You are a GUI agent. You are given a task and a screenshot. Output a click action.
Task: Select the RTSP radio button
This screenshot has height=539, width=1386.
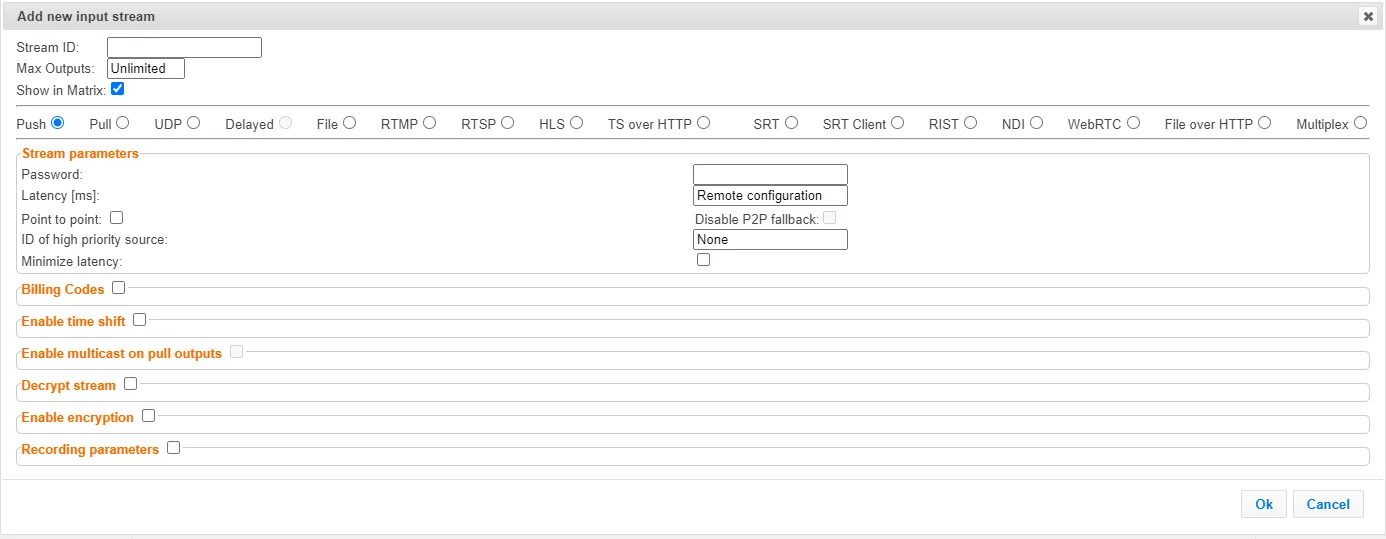(x=507, y=123)
